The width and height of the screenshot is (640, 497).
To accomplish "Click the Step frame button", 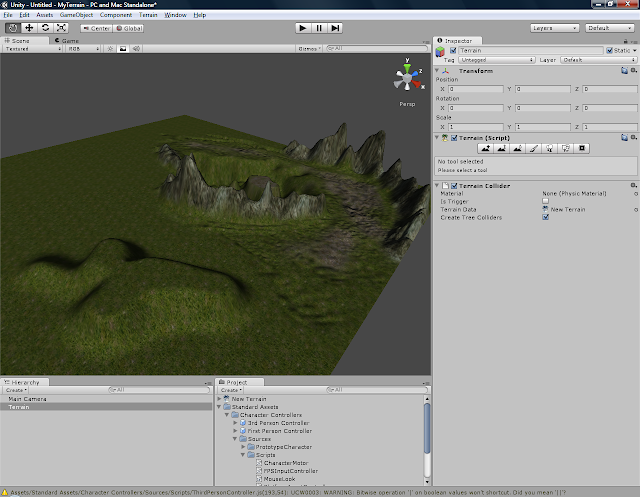I will (x=335, y=28).
